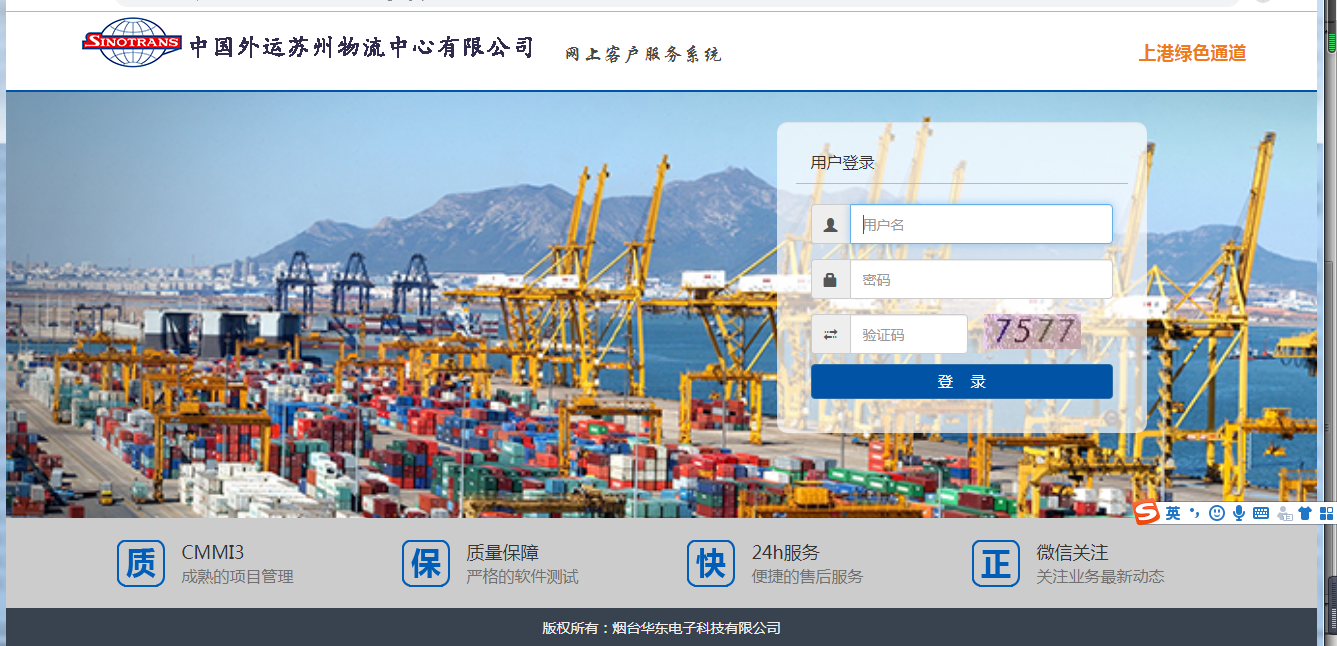
Task: Click the 快 fast service badge icon
Action: (x=711, y=564)
